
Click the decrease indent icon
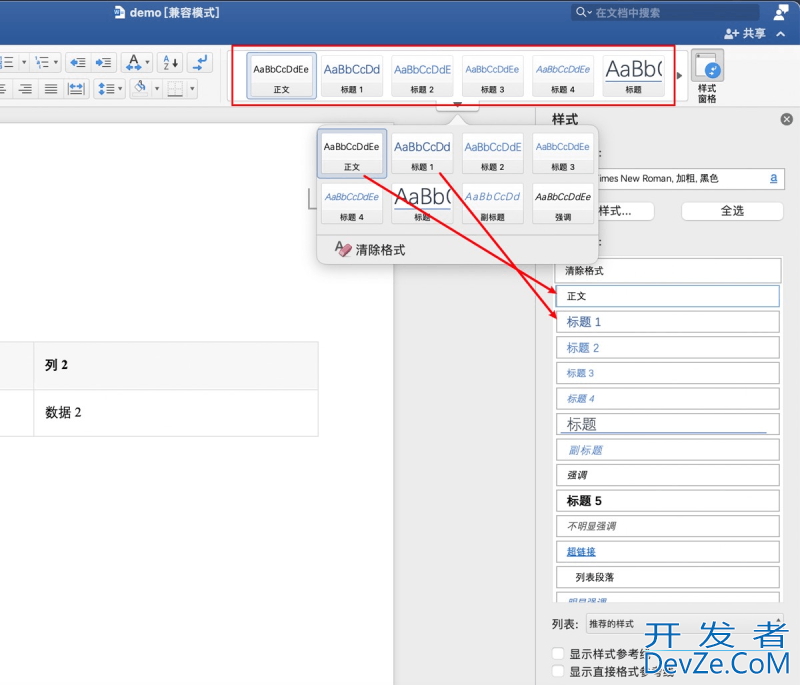click(80, 62)
